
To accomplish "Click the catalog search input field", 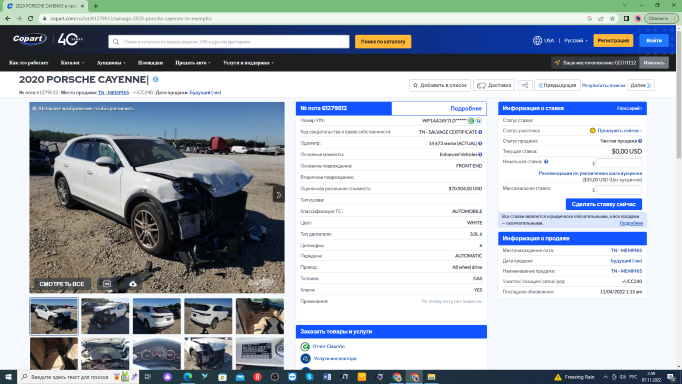I will 229,42.
